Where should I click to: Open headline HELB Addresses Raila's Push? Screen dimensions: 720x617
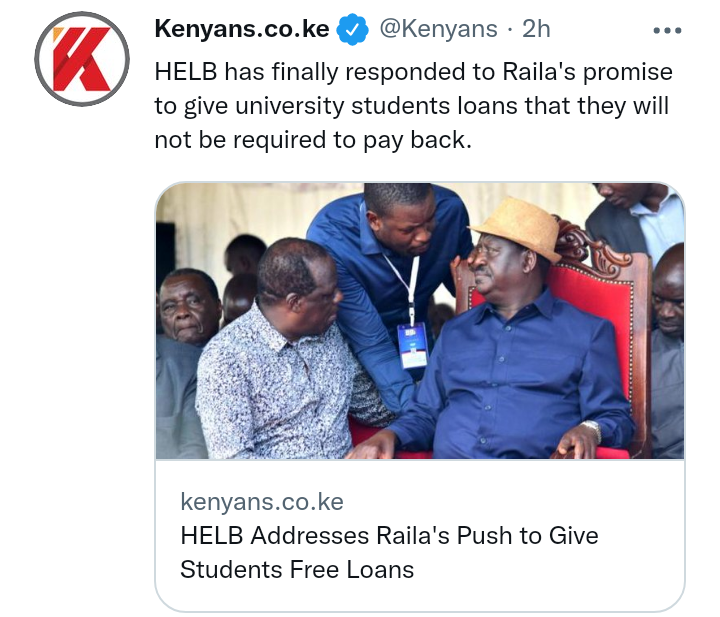pos(389,535)
